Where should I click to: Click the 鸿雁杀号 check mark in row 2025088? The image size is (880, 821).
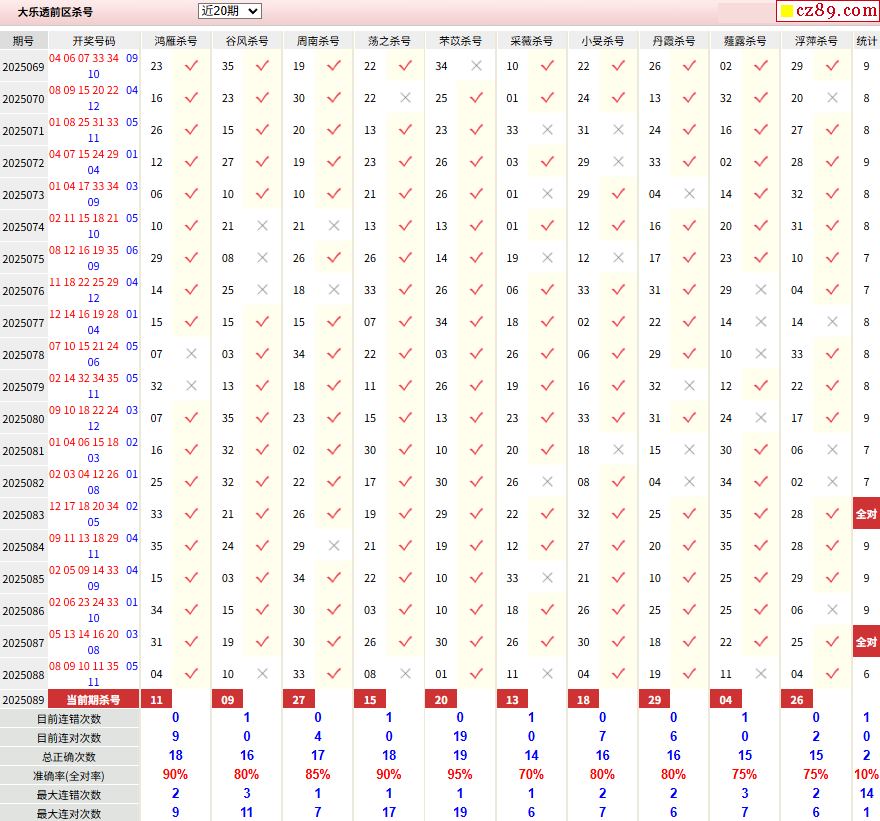point(191,673)
